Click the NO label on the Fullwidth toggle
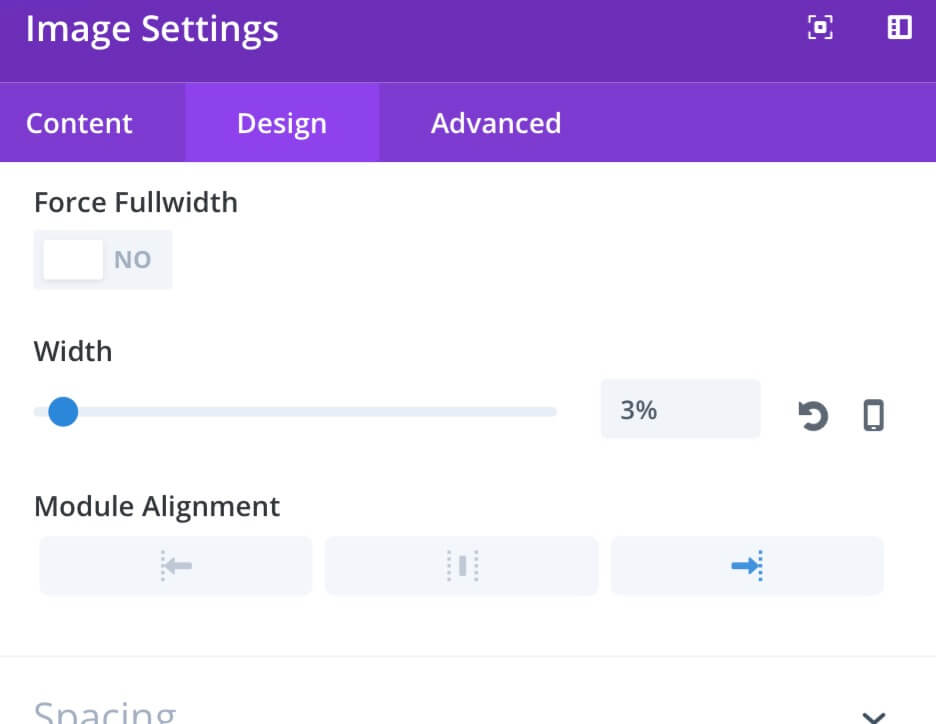This screenshot has height=724, width=936. 133,260
